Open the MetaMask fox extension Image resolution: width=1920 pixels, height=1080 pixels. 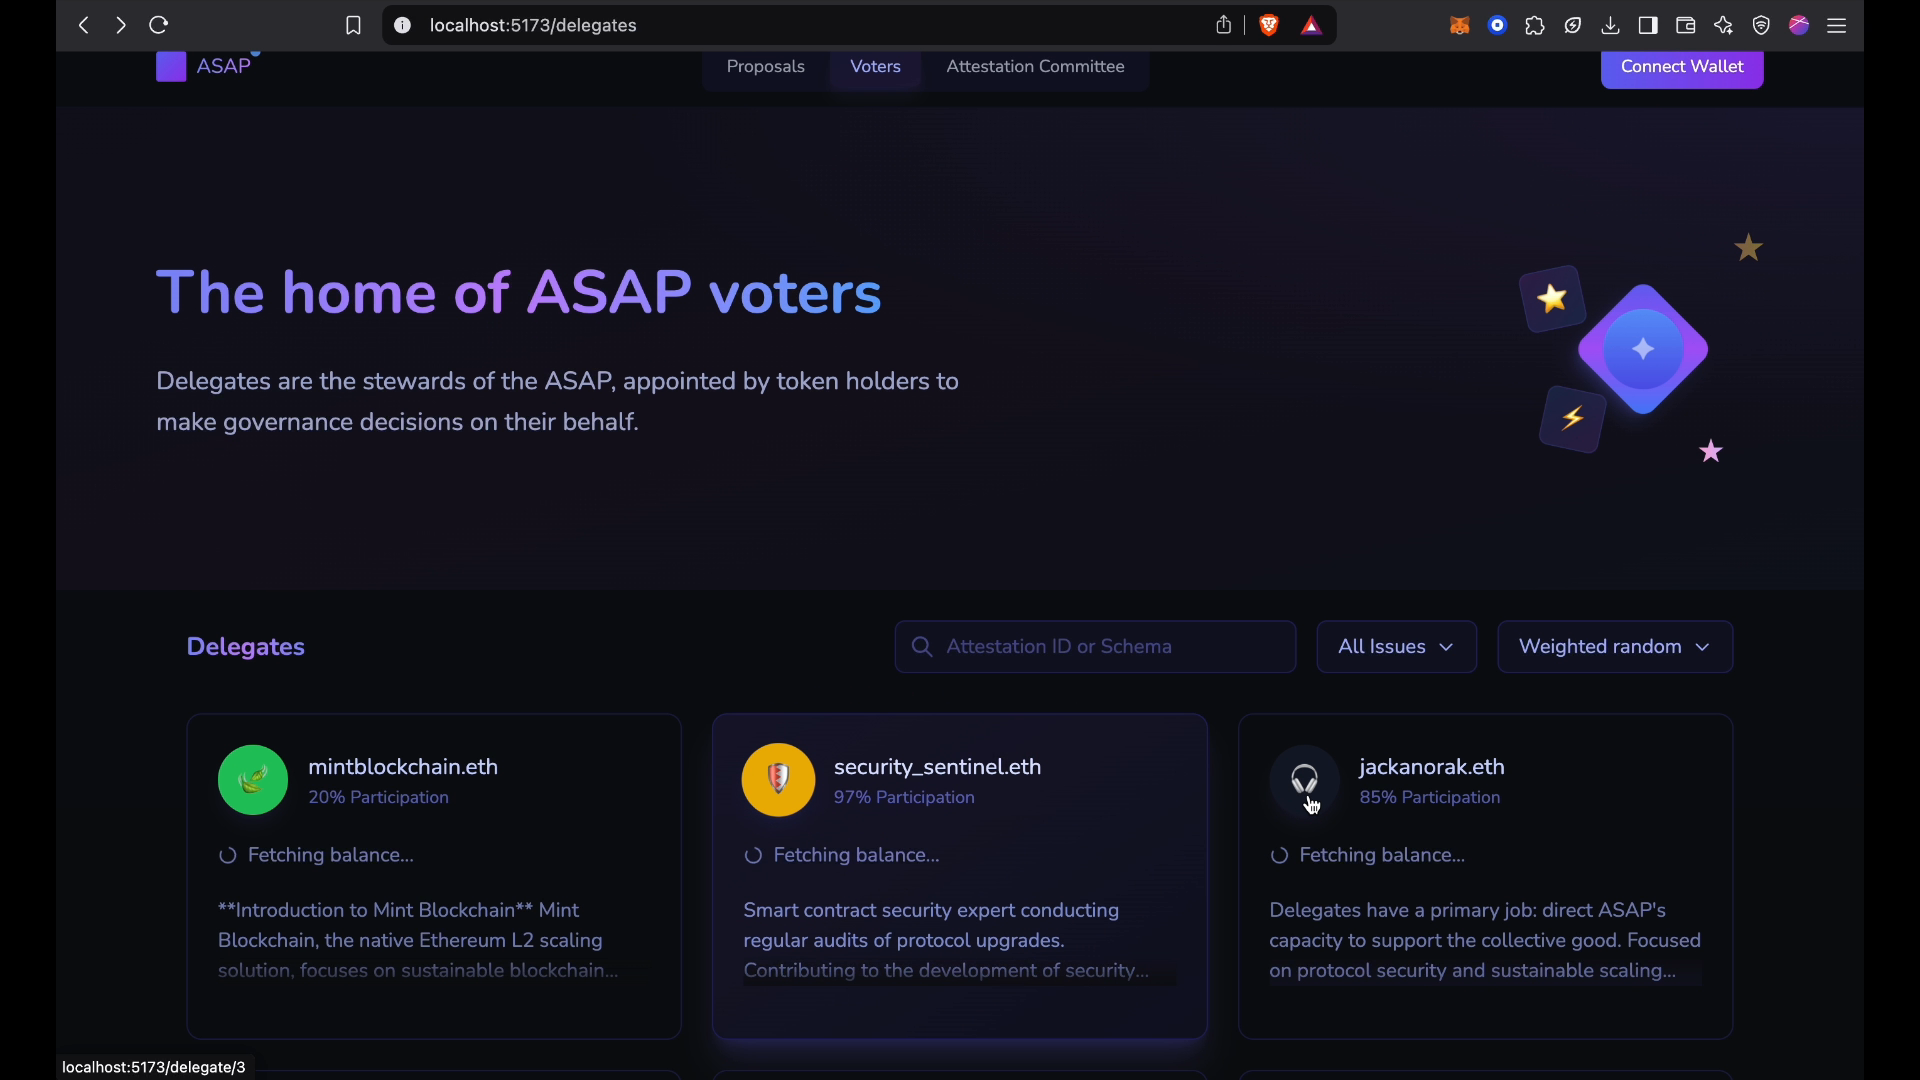pos(1459,26)
